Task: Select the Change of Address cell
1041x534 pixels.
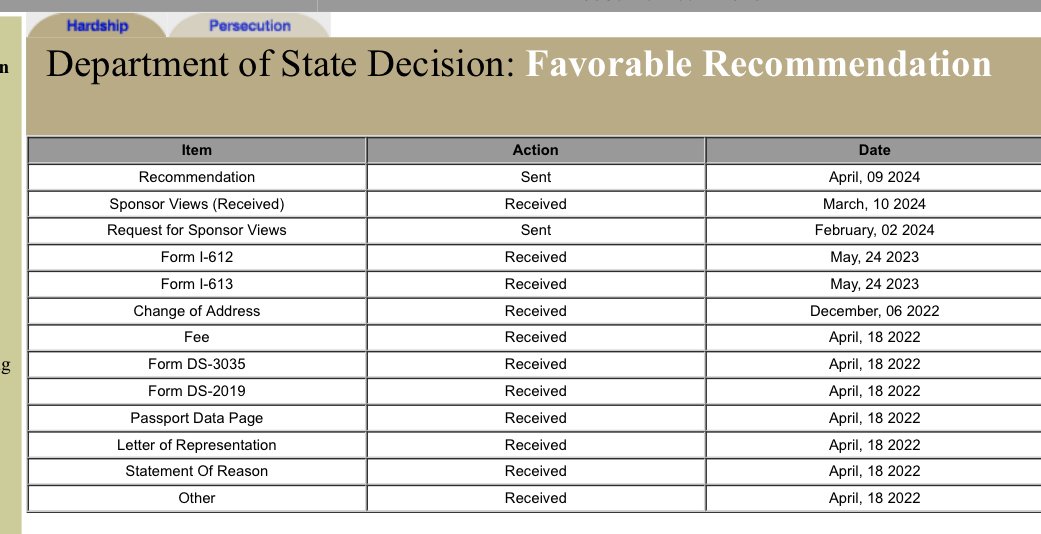Action: [197, 311]
